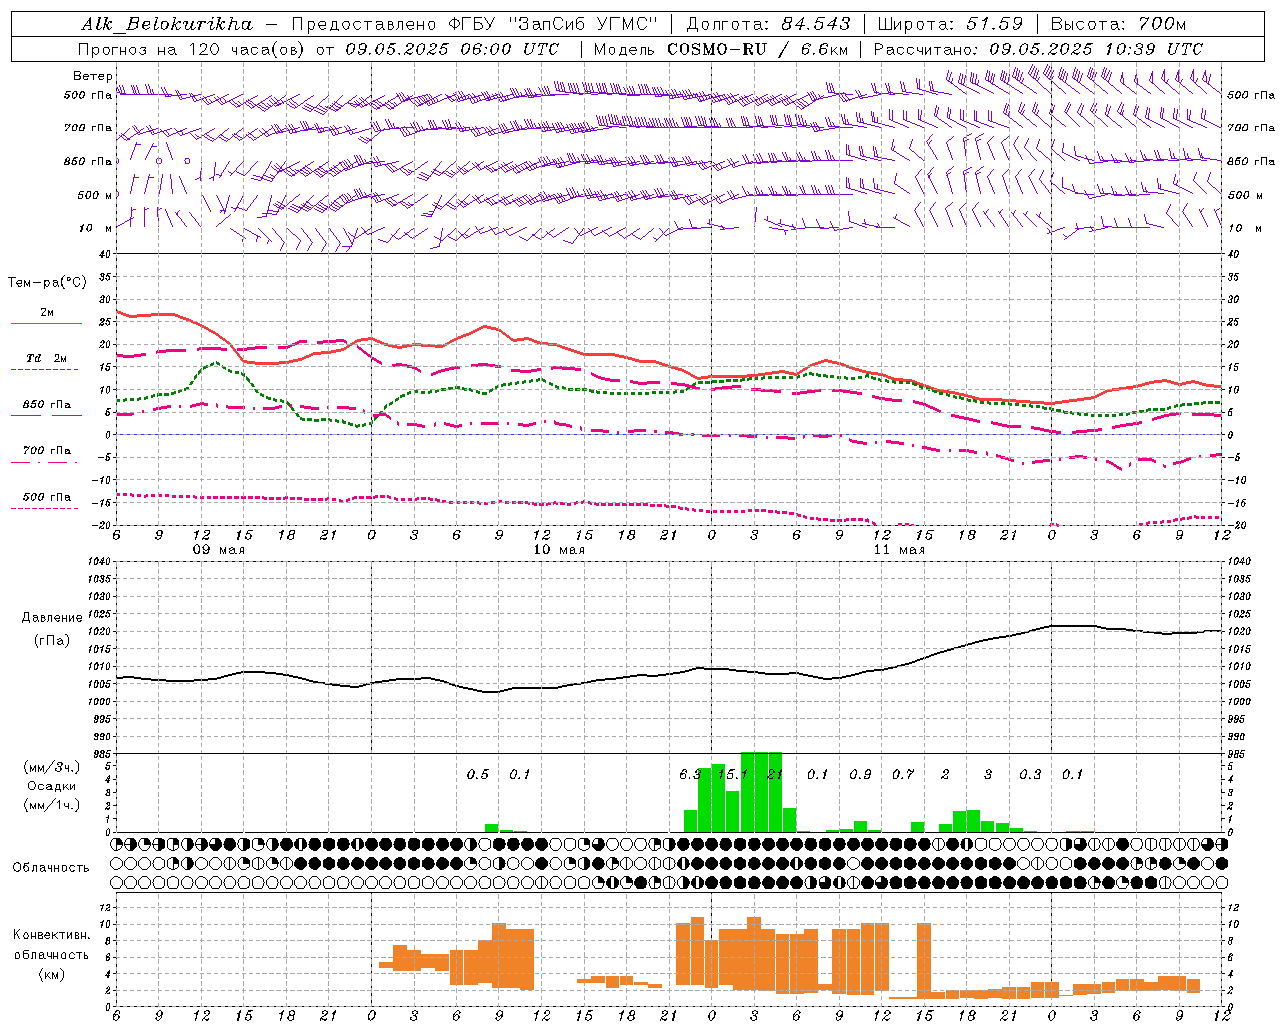The image size is (1280, 1024).
Task: Click the 850 гПа temperature legend entry
Action: (x=47, y=405)
